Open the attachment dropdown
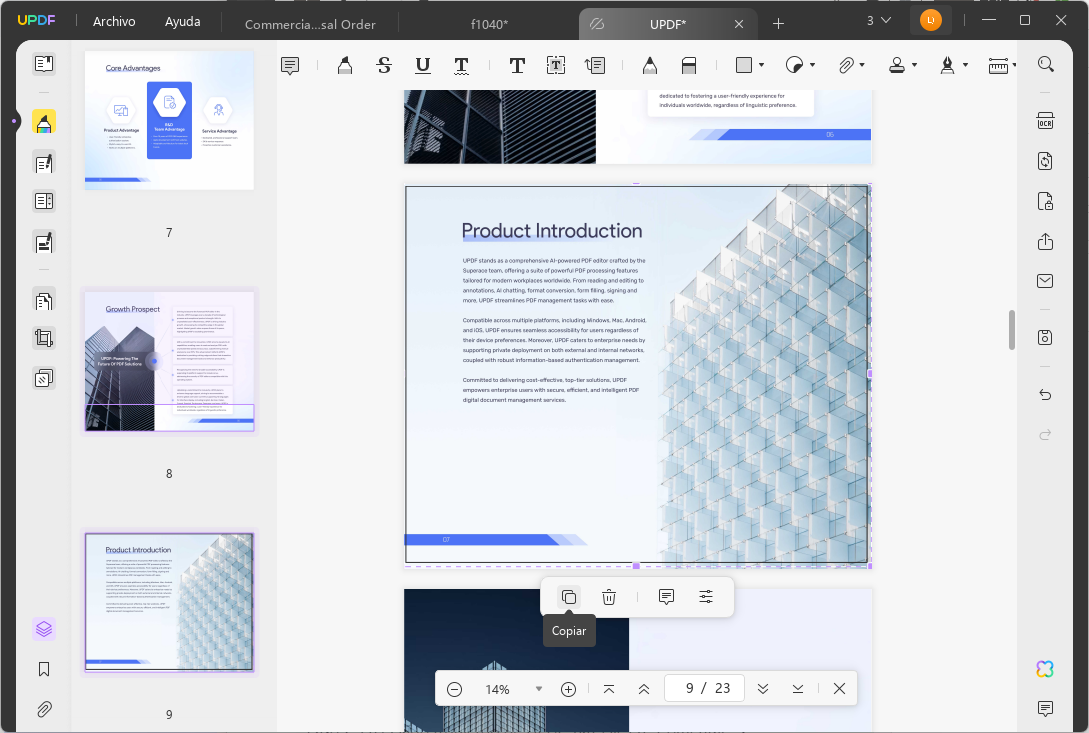The height and width of the screenshot is (733, 1089). [861, 65]
